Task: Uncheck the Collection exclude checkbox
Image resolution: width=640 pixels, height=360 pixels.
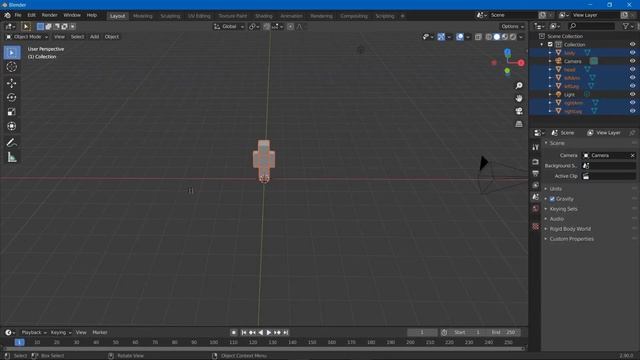Action: [x=550, y=44]
